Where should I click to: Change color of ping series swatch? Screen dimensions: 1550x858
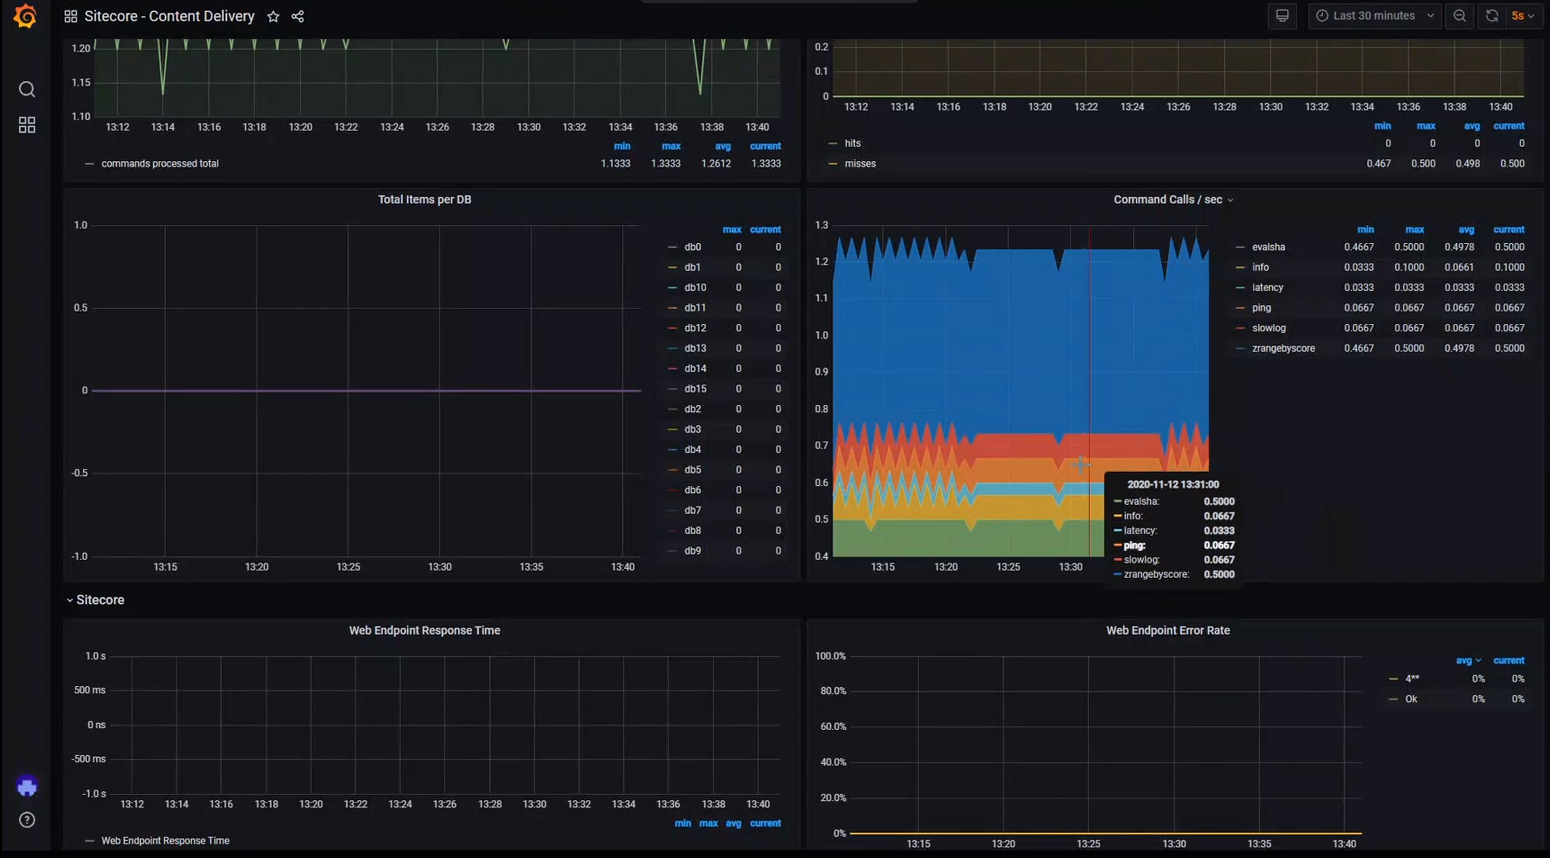pyautogui.click(x=1240, y=308)
